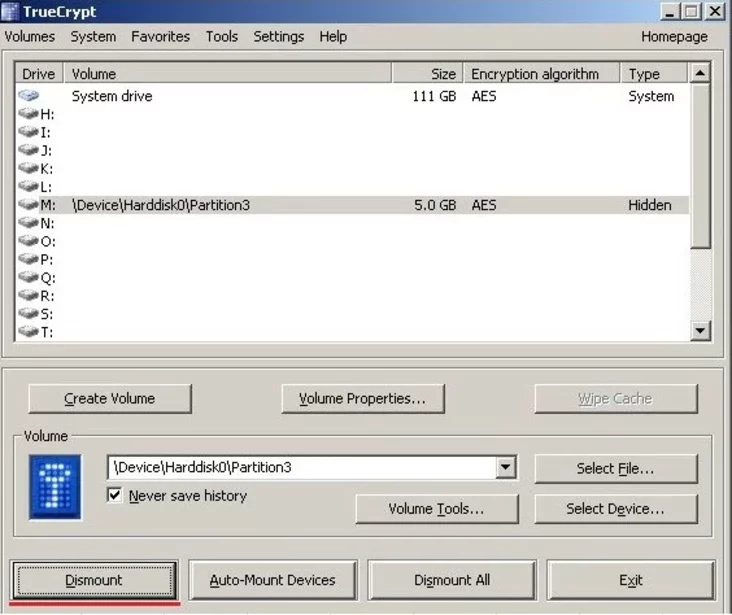Screen dimensions: 732x615
Task: Open the Favorites menu
Action: (160, 36)
